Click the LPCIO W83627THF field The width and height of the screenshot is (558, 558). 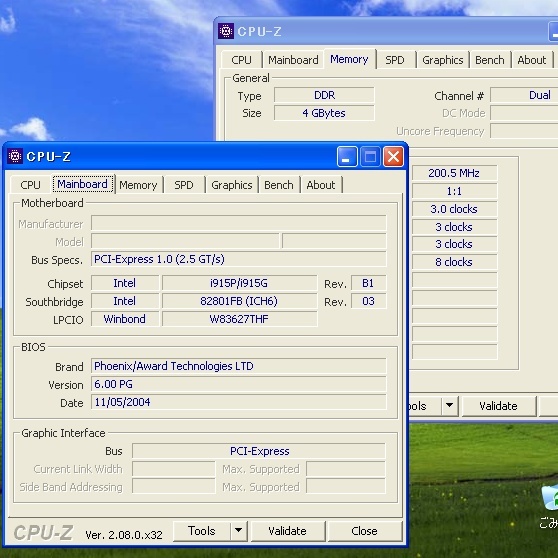pyautogui.click(x=239, y=319)
